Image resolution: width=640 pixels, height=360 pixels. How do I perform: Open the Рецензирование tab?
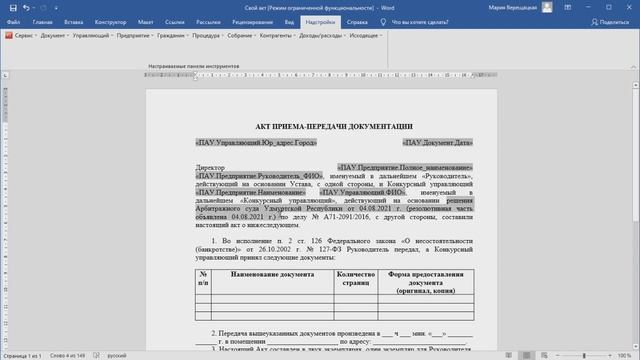click(x=252, y=22)
